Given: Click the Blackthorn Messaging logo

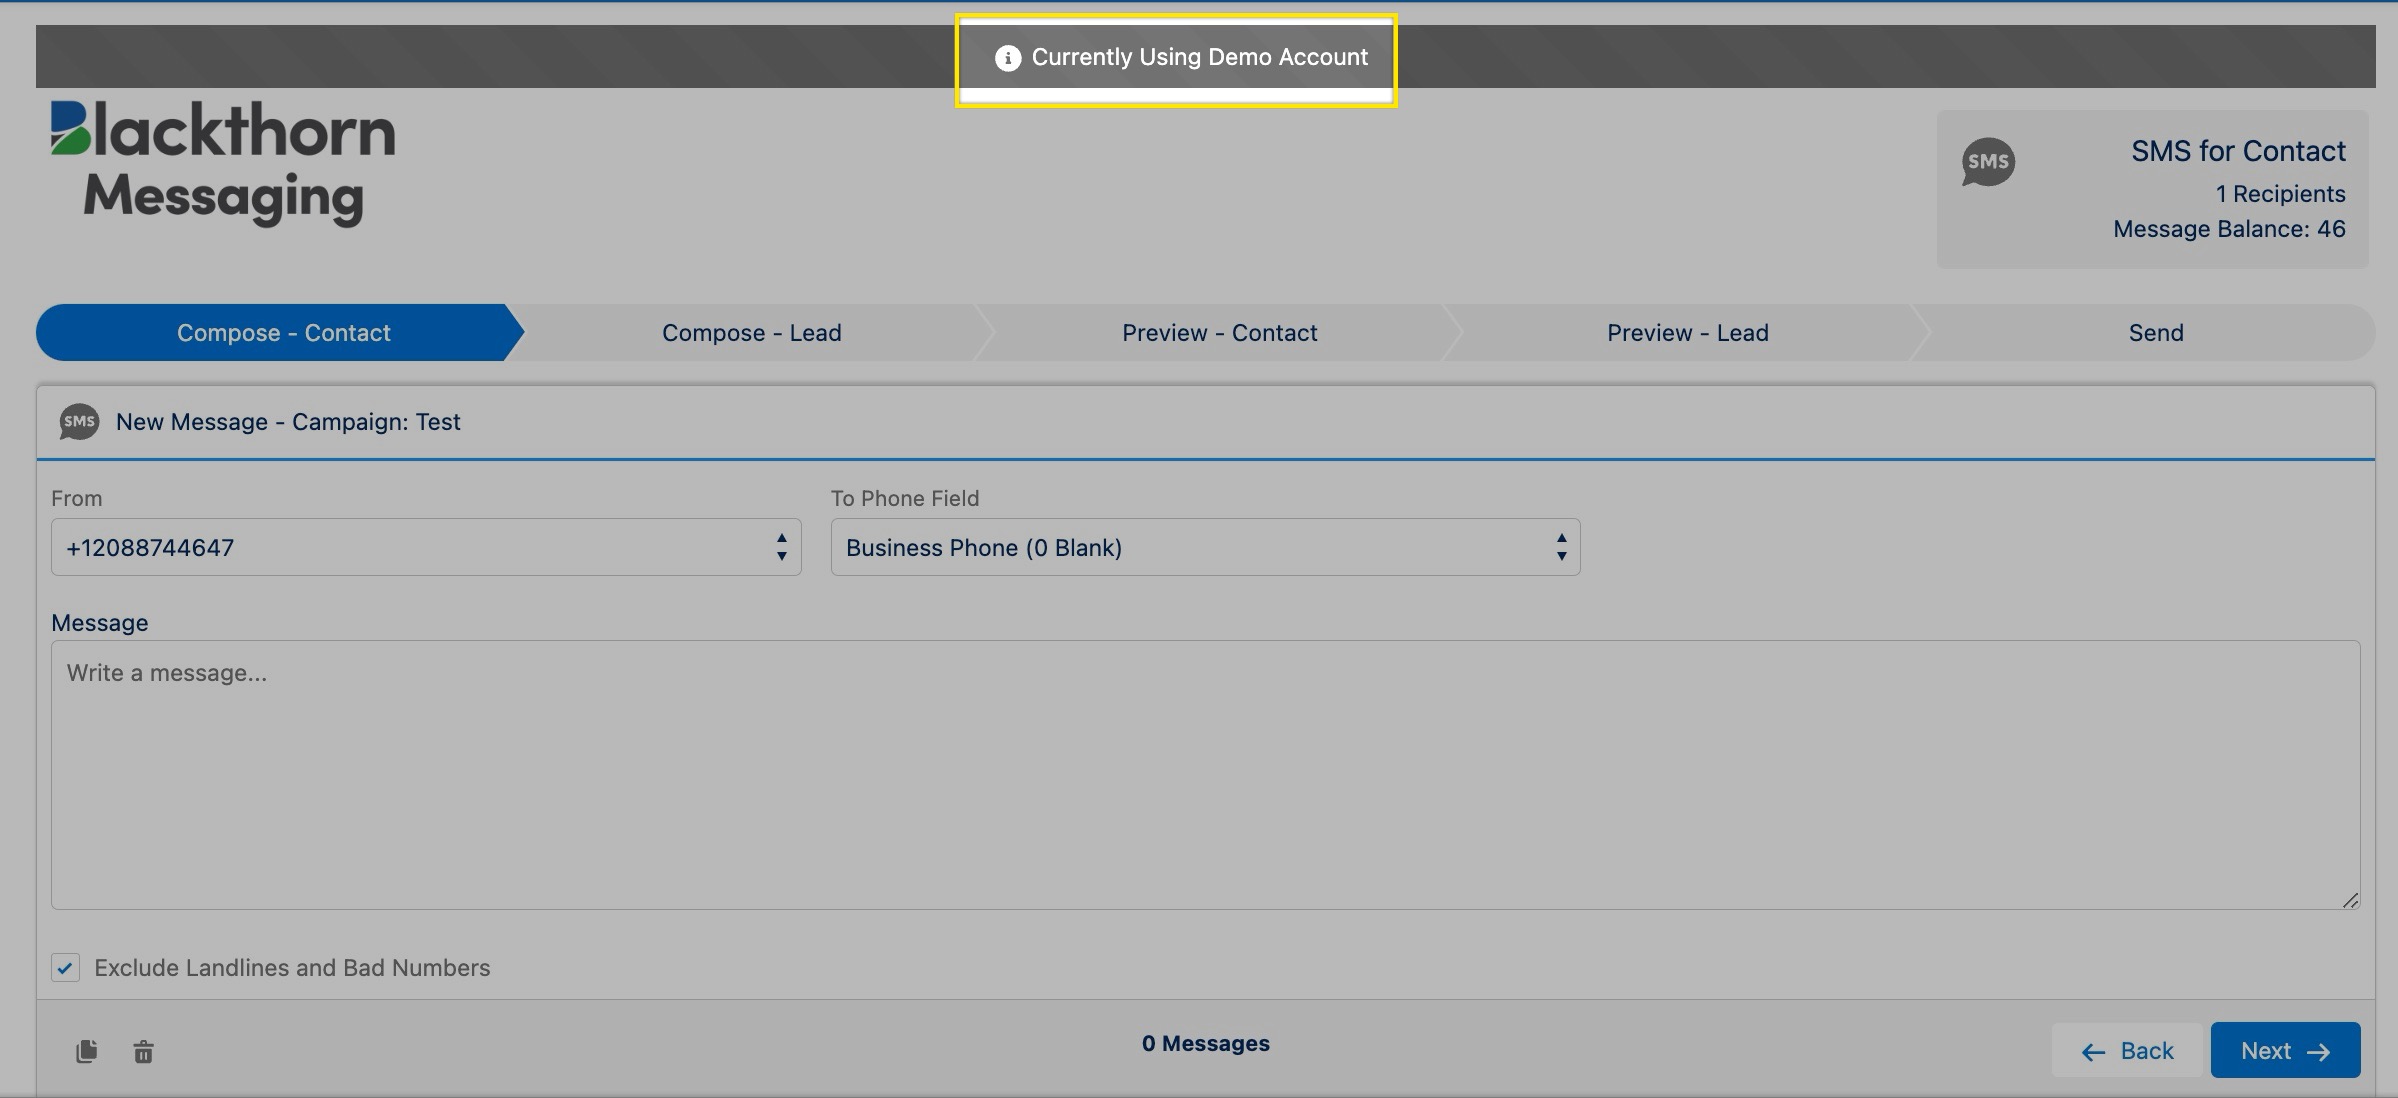Looking at the screenshot, I should click(x=223, y=163).
